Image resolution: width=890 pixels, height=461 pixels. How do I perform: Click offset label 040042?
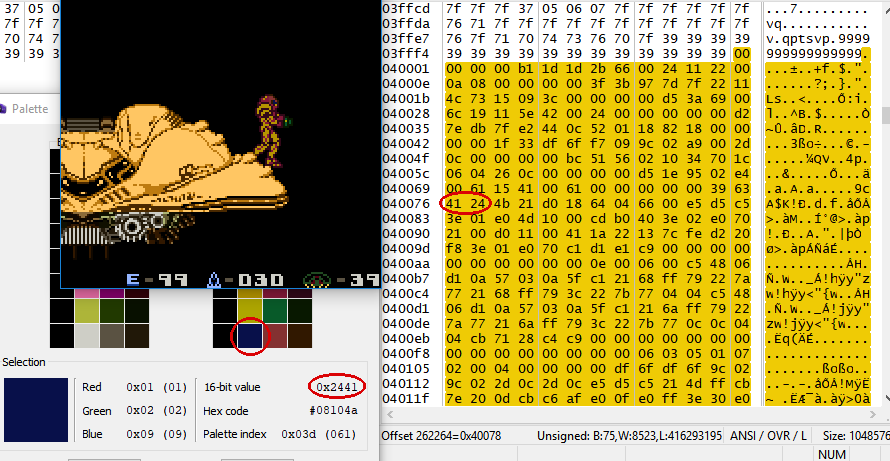(x=406, y=143)
